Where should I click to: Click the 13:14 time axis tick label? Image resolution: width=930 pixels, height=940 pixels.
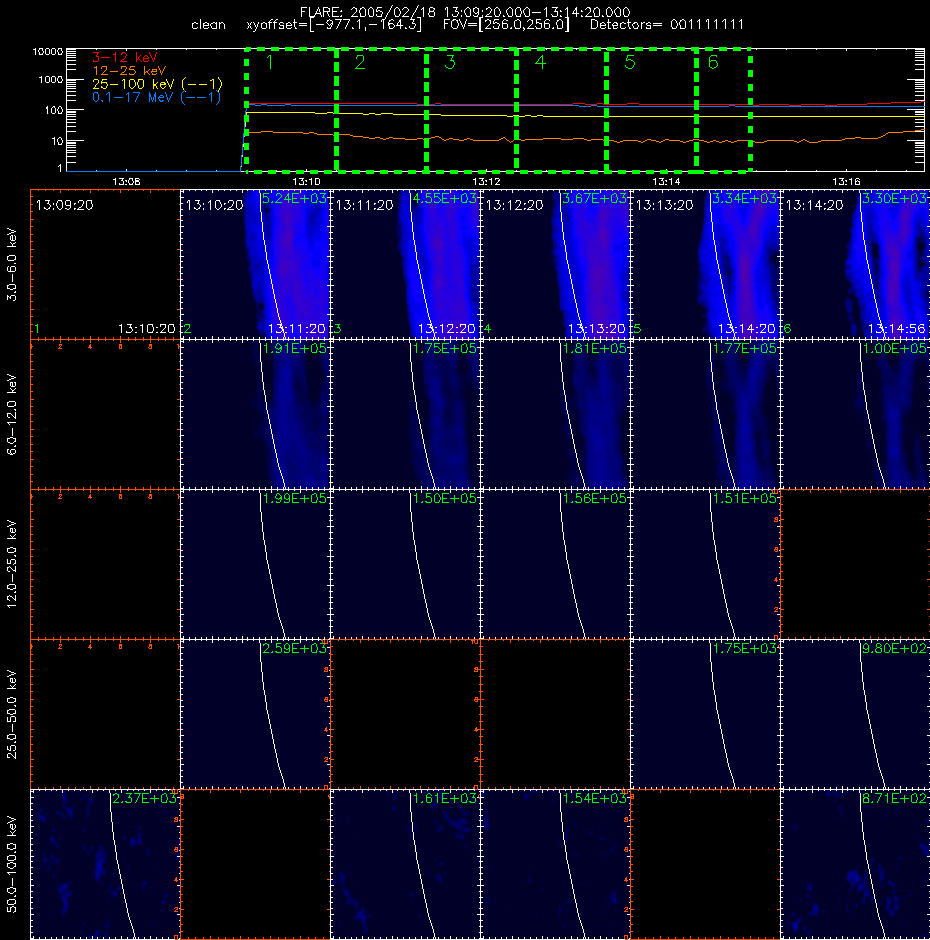(666, 181)
